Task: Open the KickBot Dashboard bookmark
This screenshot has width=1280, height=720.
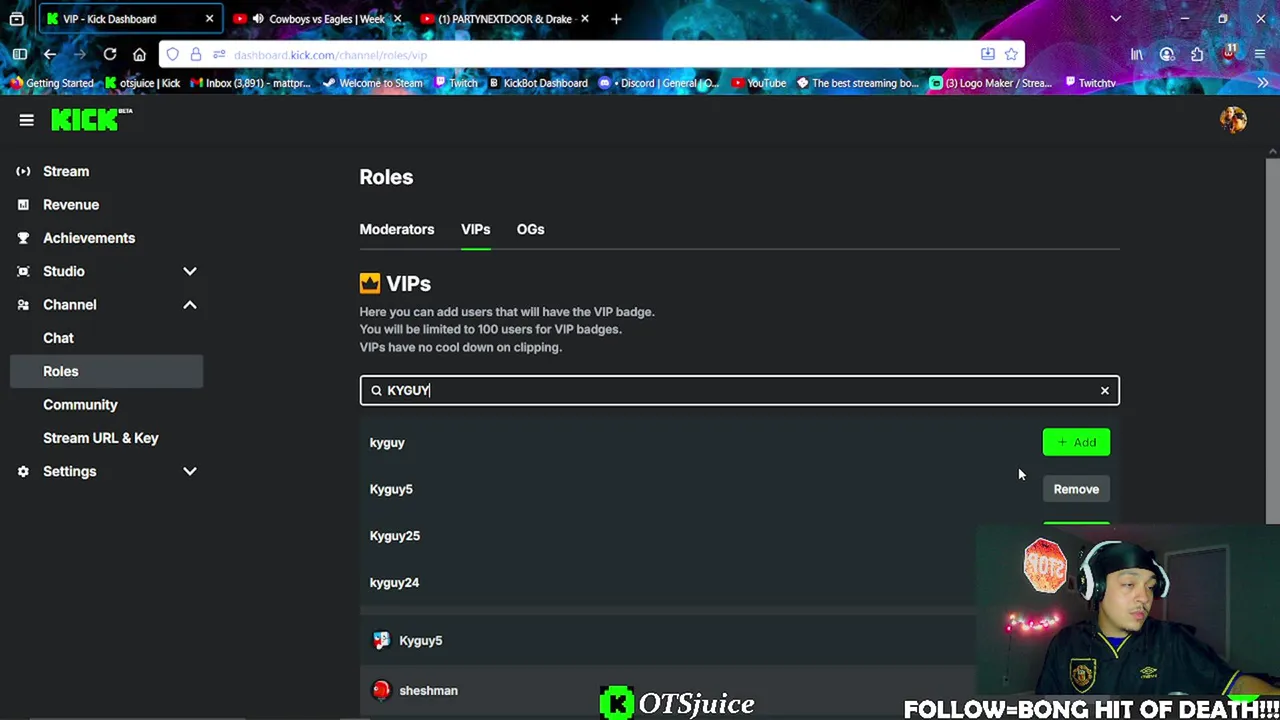Action: 538,83
